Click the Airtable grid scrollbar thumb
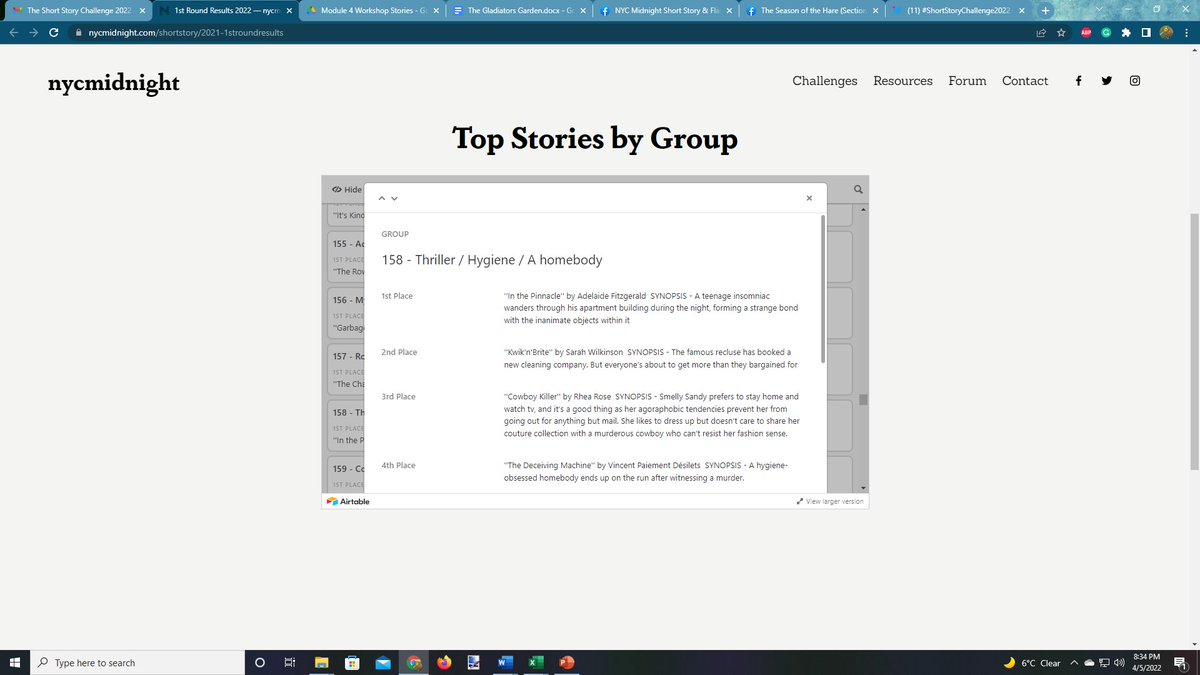The image size is (1200, 675). pos(863,400)
